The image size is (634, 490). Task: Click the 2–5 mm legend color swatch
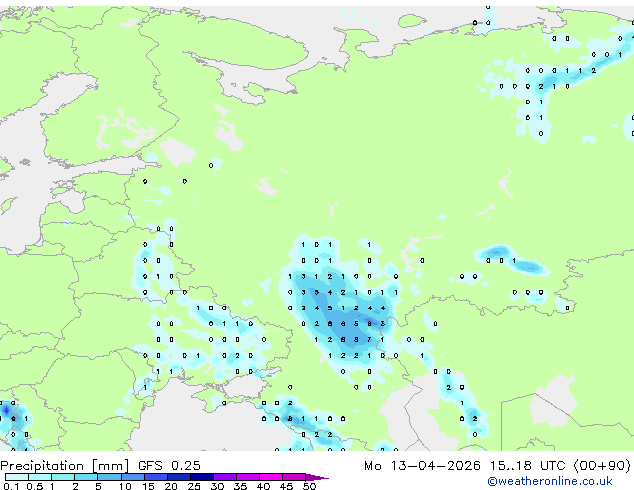pyautogui.click(x=87, y=477)
